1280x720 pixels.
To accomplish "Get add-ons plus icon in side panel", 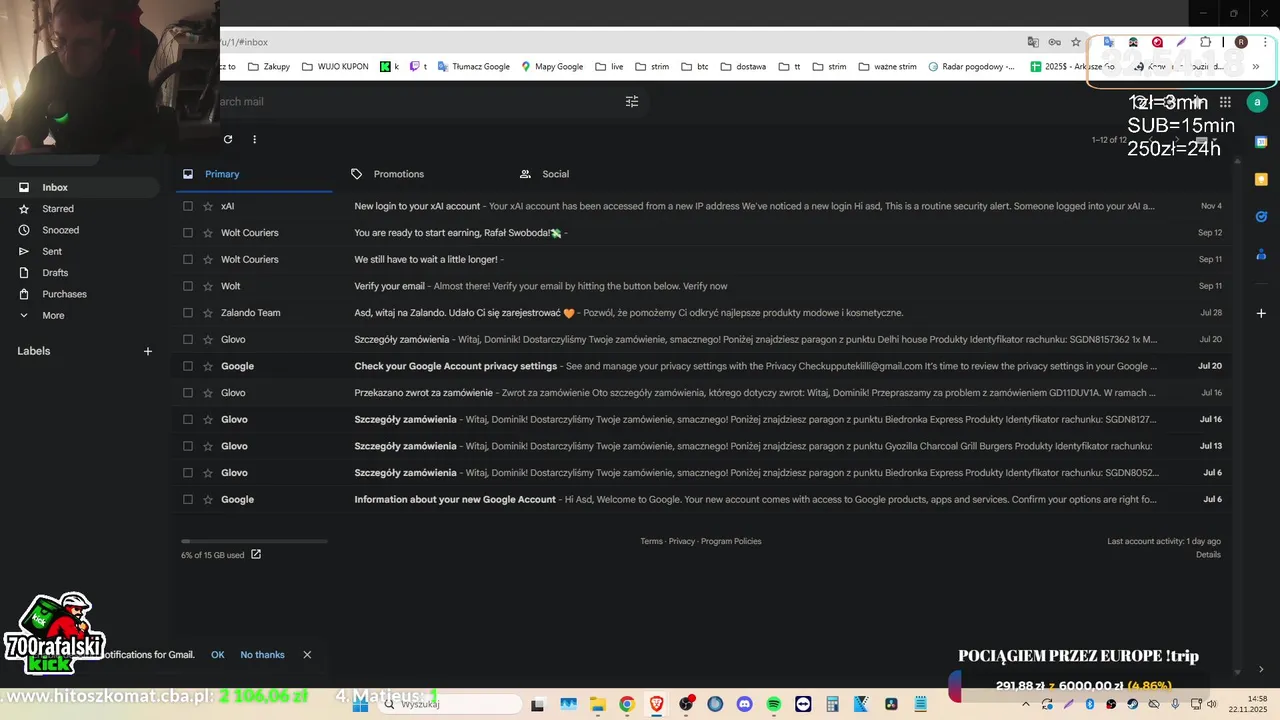I will pos(1261,313).
